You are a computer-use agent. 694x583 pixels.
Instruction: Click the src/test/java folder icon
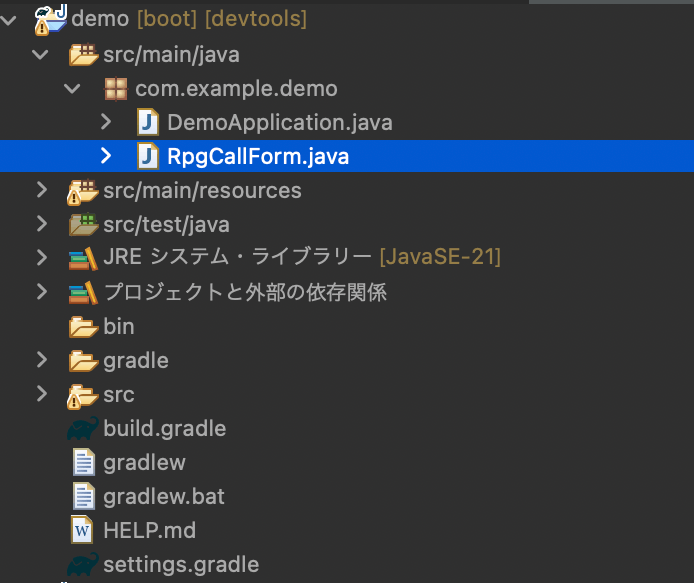83,224
